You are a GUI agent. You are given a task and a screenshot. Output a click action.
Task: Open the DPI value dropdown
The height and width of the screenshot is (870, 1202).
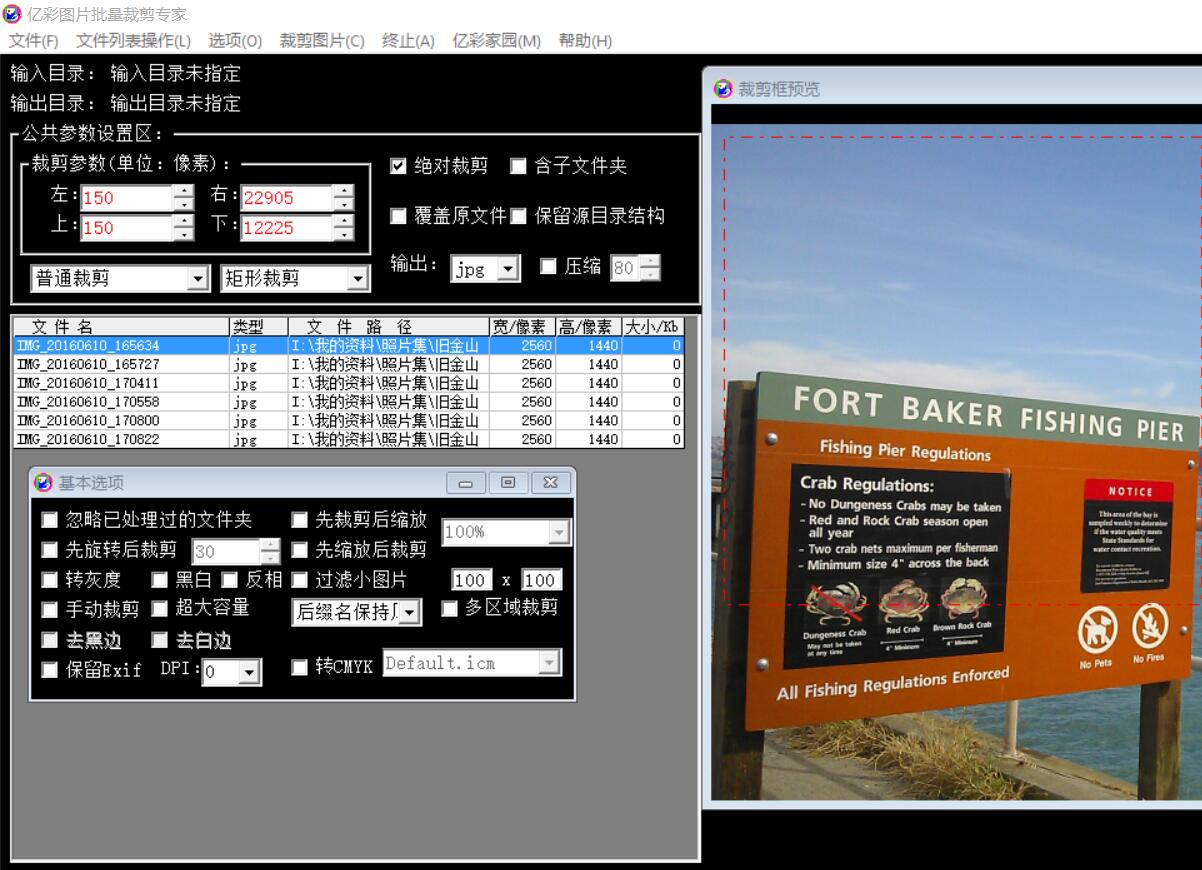249,672
